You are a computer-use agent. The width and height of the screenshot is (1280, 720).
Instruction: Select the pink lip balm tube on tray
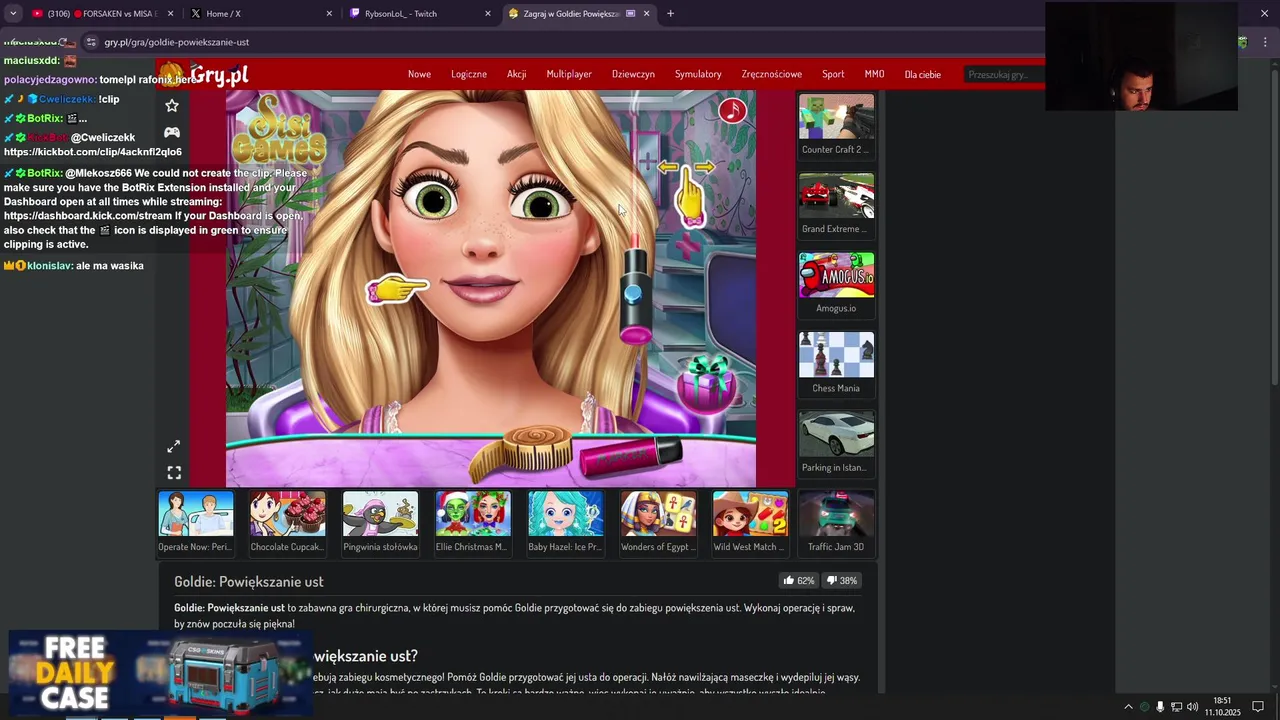(630, 457)
